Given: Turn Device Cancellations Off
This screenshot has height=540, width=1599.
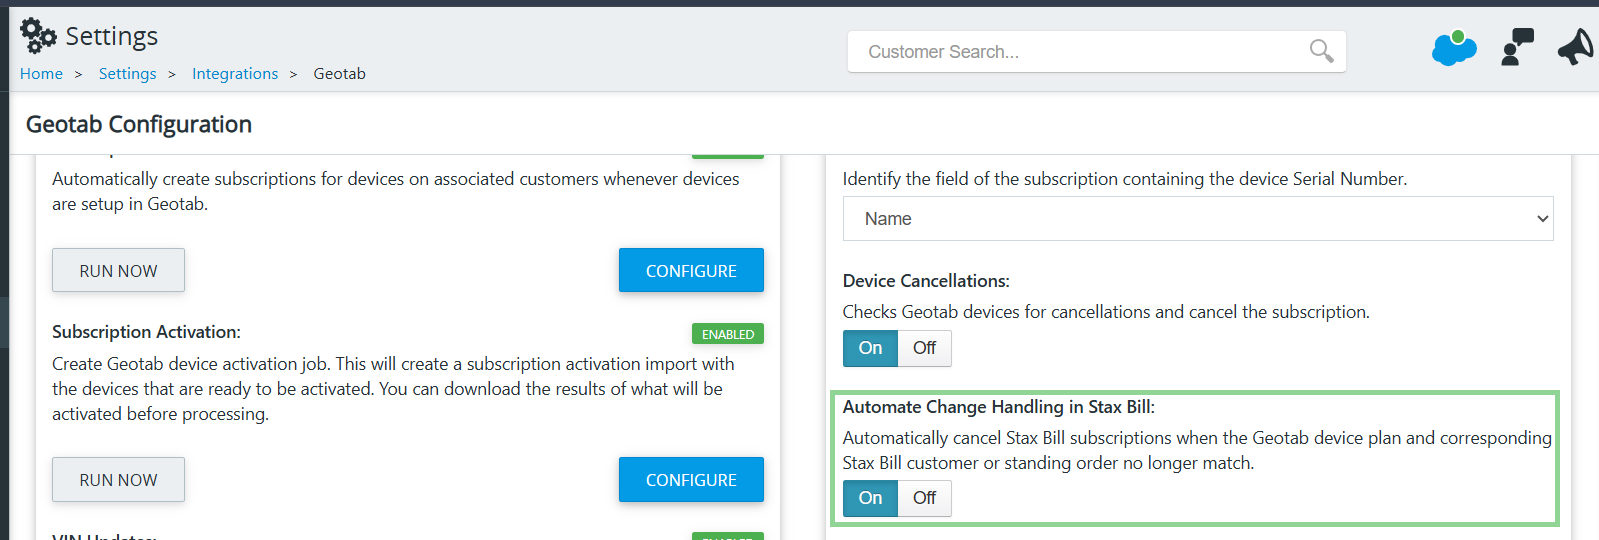Looking at the screenshot, I should 924,348.
